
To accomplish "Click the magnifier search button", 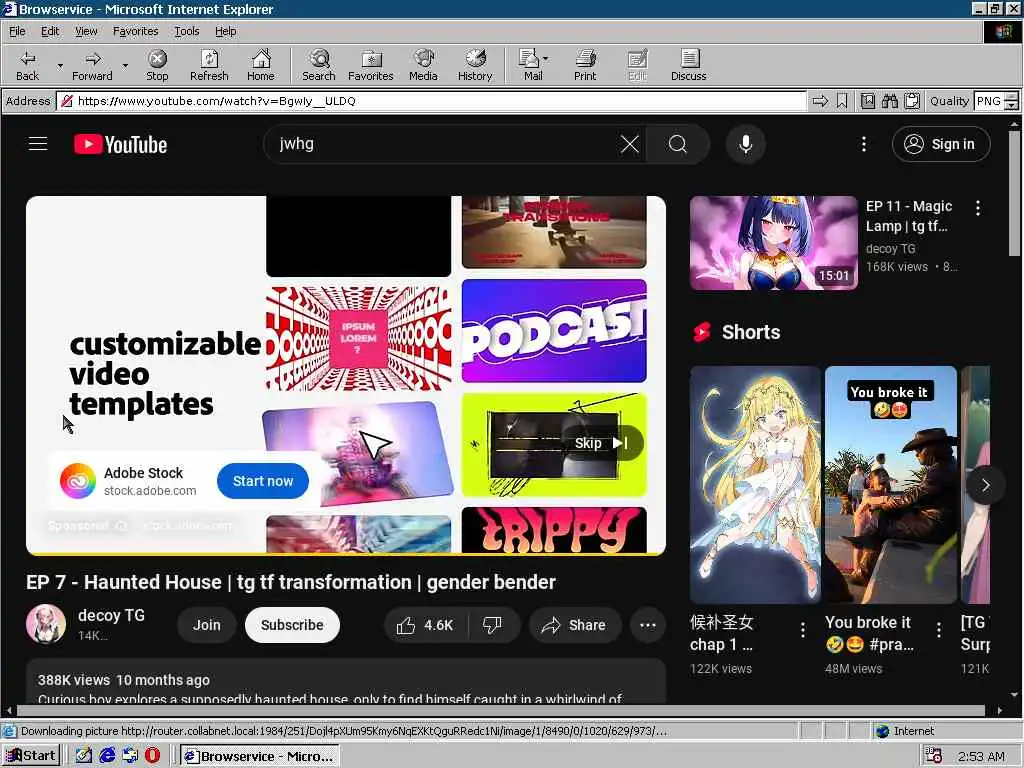I will 678,144.
